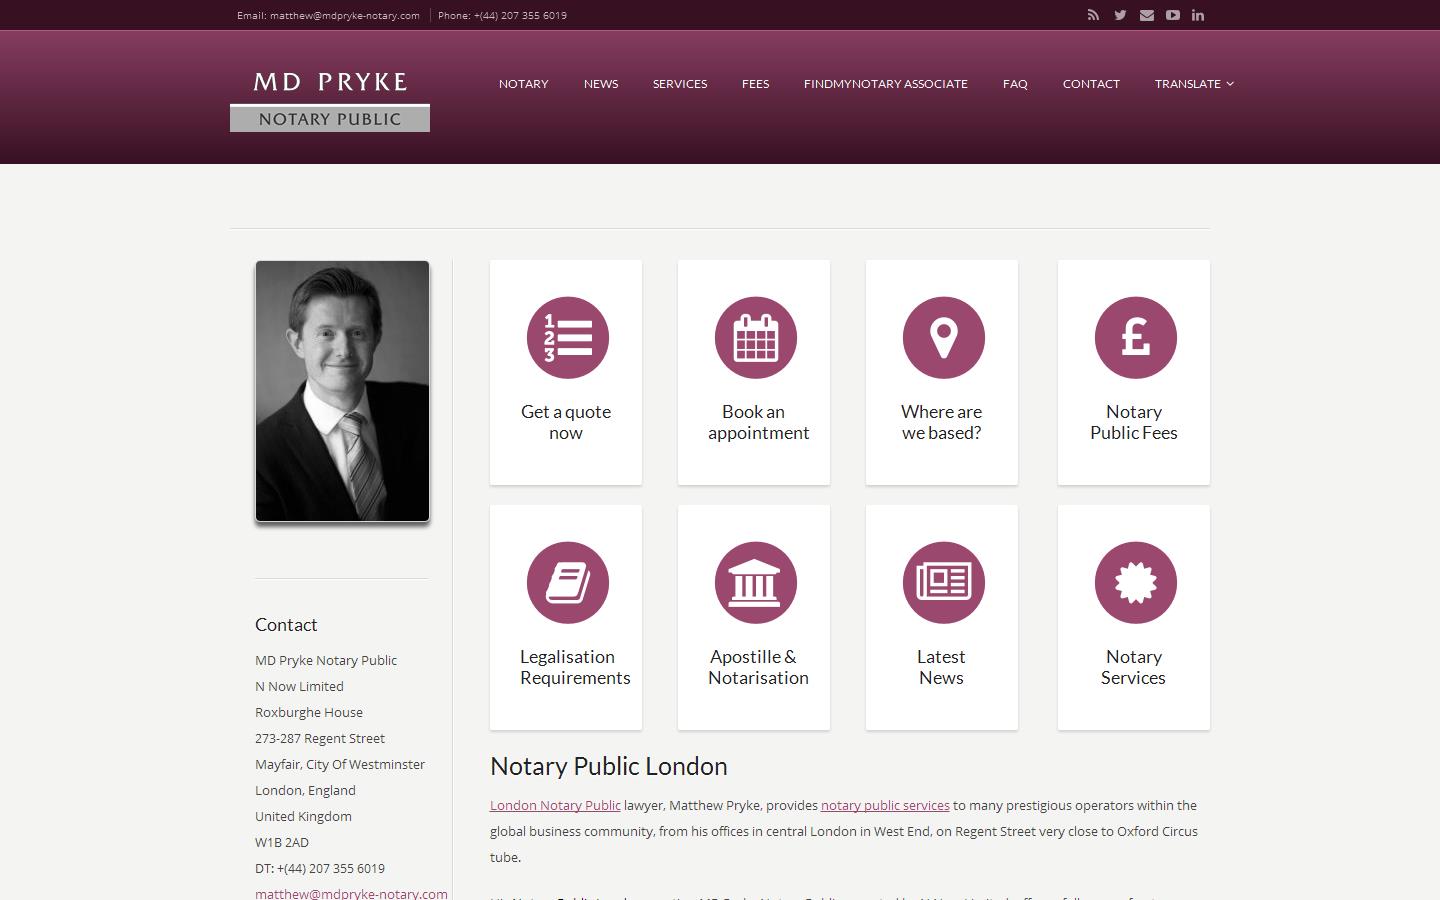Click the book icon for Legalisation Requirements
The height and width of the screenshot is (900, 1440).
(567, 583)
